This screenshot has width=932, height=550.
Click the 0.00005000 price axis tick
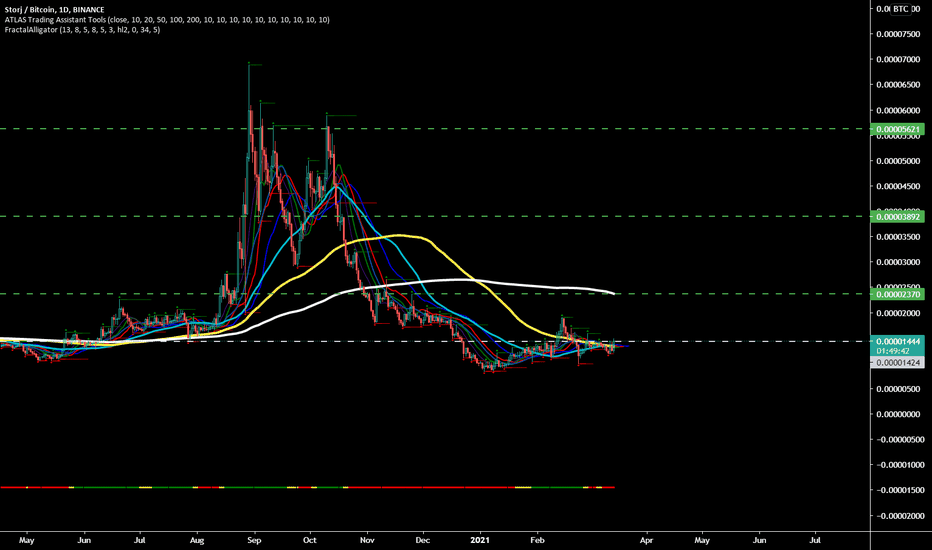click(898, 161)
